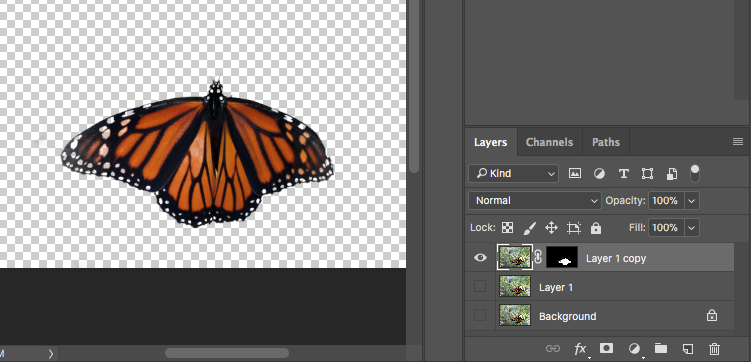Switch to the Channels tab
751x362 pixels.
549,142
